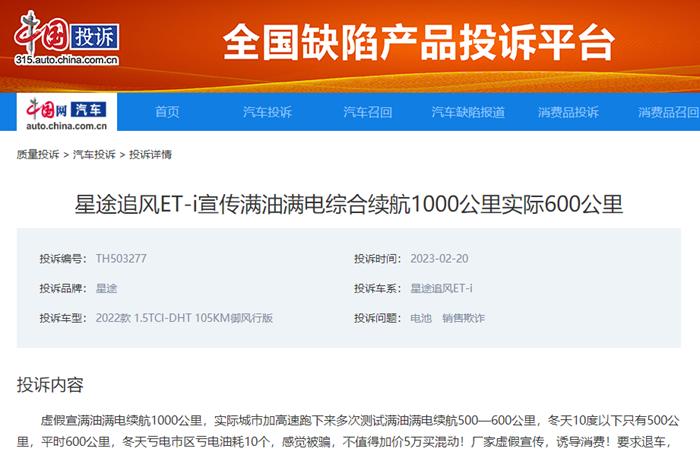
Task: Click the 投诉编号 label
Action: click(x=63, y=259)
